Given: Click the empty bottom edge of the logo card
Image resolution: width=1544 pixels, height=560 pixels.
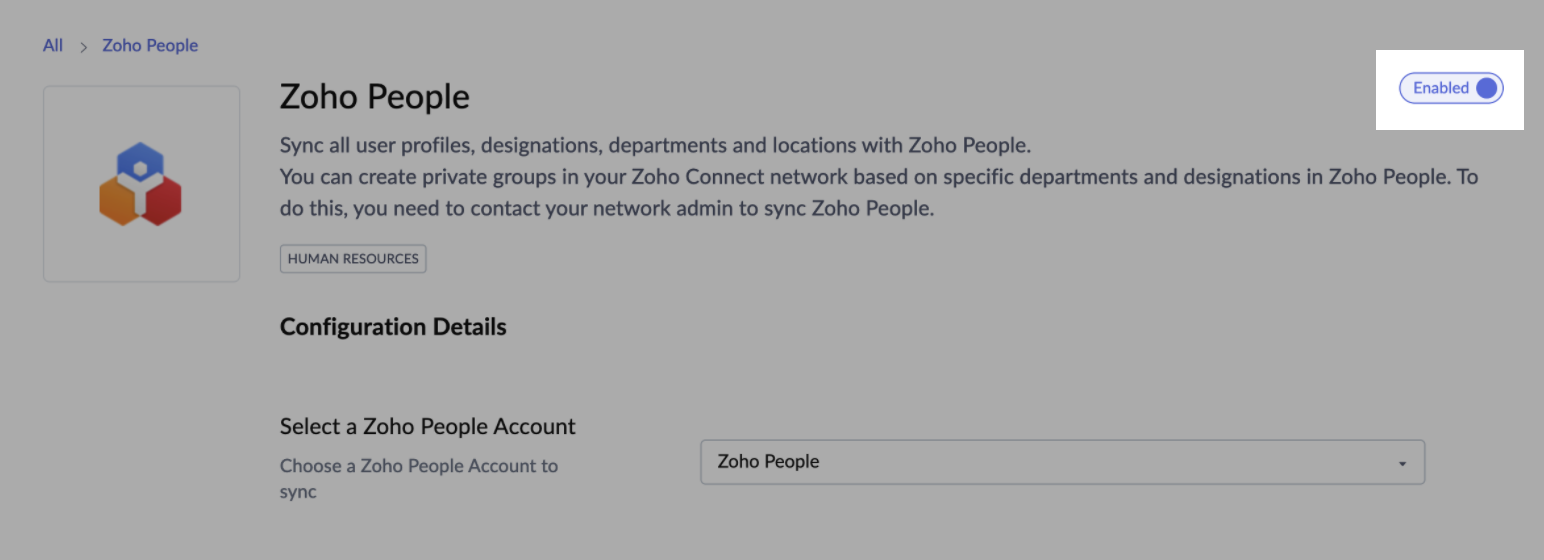Looking at the screenshot, I should pos(141,268).
